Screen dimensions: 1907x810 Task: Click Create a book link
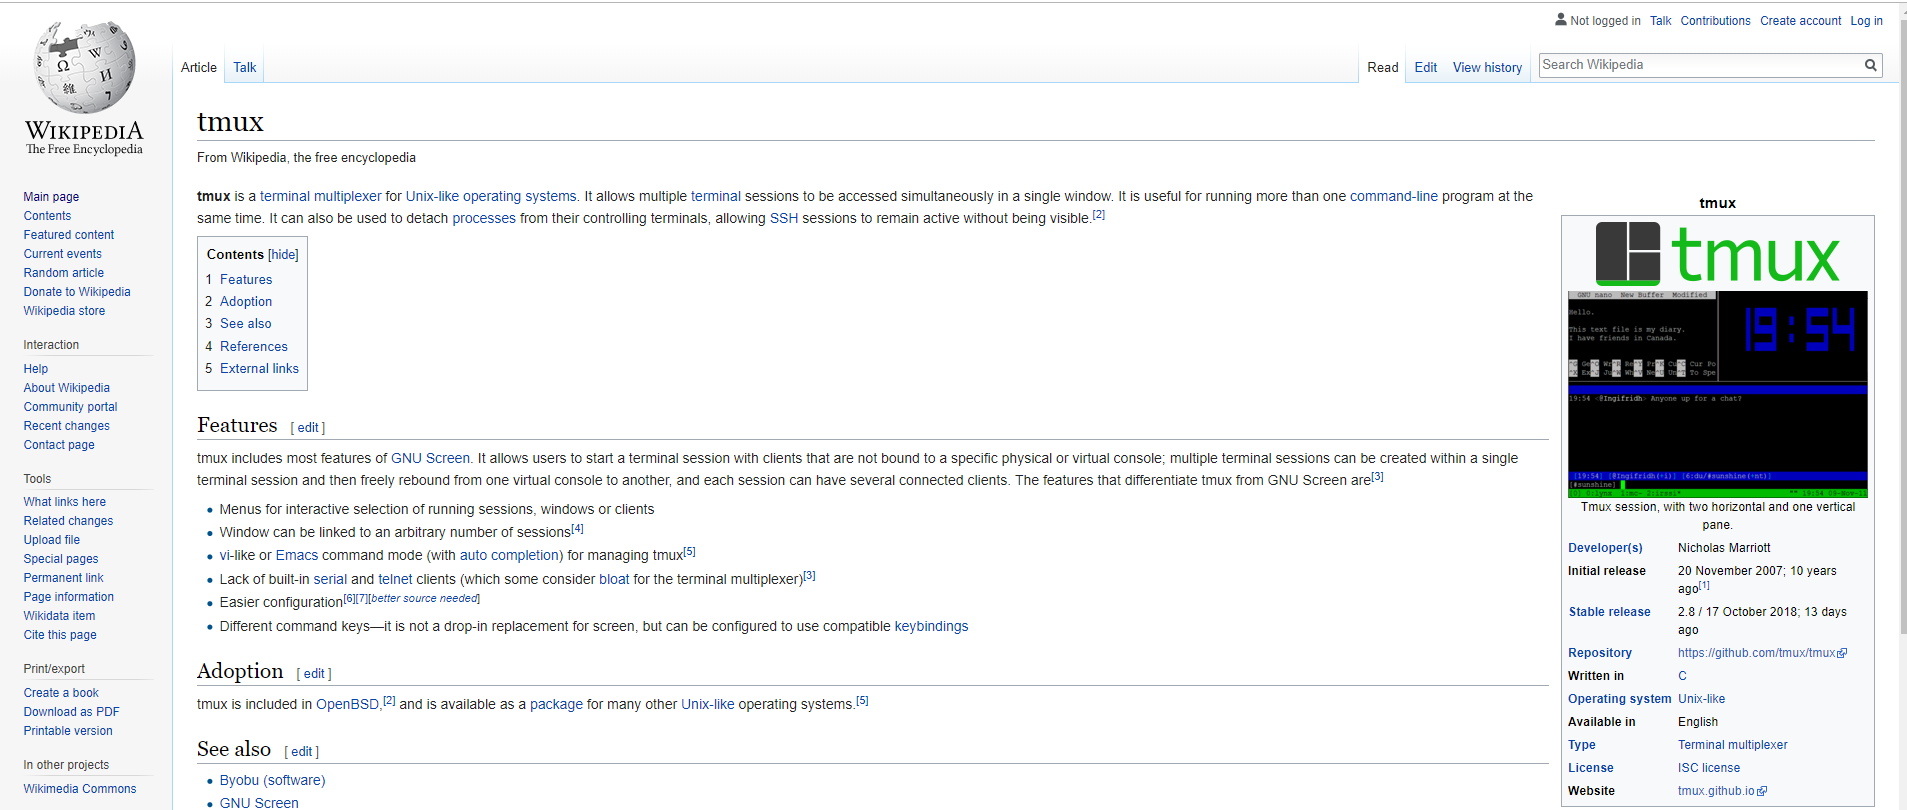click(61, 693)
